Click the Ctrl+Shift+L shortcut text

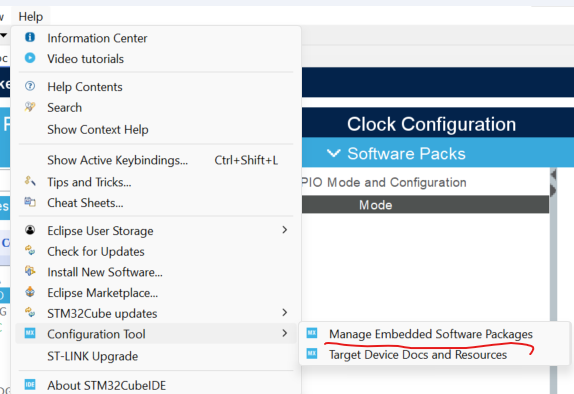pyautogui.click(x=246, y=160)
